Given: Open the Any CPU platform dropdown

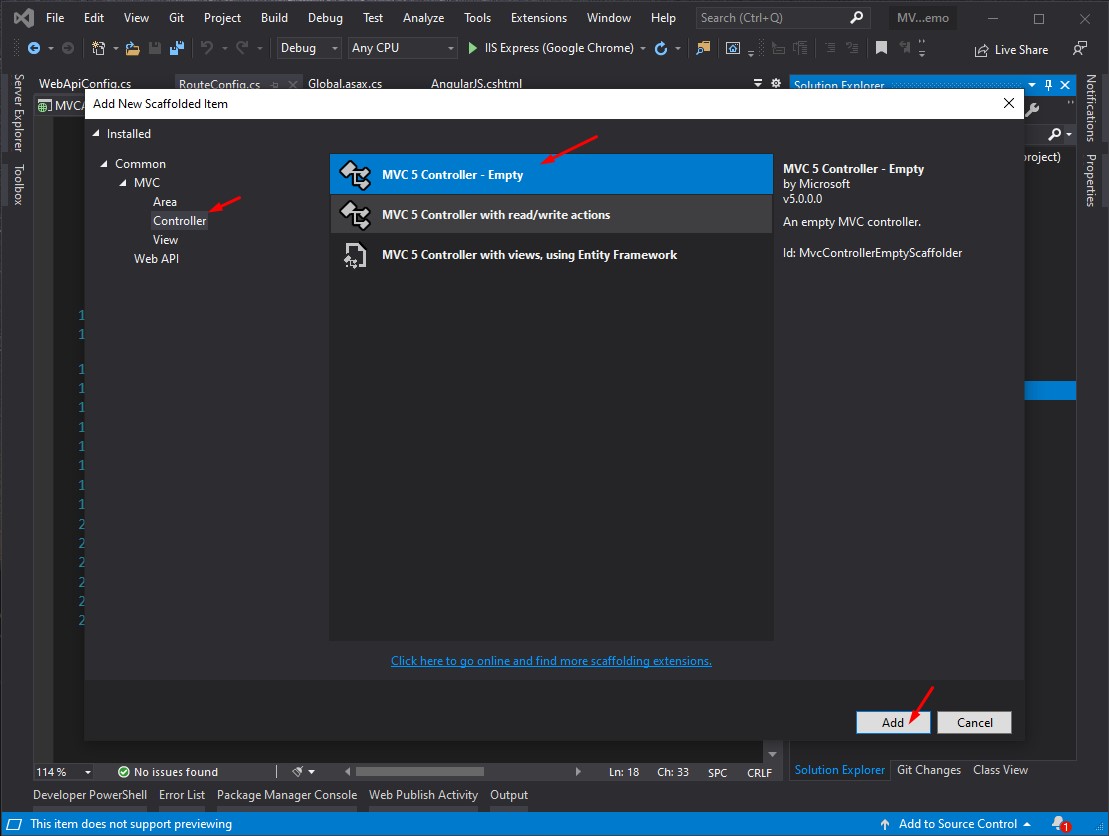Looking at the screenshot, I should 403,48.
